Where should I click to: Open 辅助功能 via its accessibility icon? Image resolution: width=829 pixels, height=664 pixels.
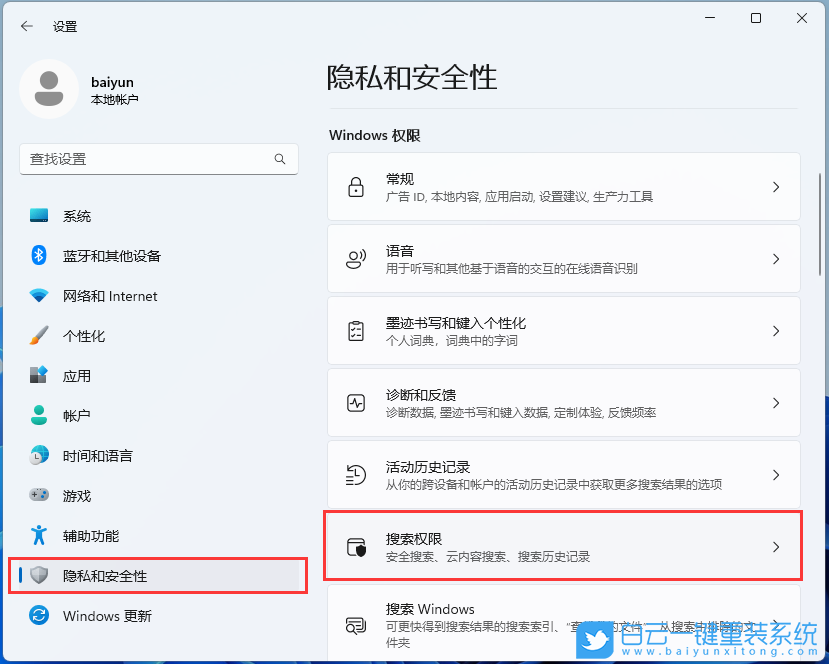[x=38, y=535]
